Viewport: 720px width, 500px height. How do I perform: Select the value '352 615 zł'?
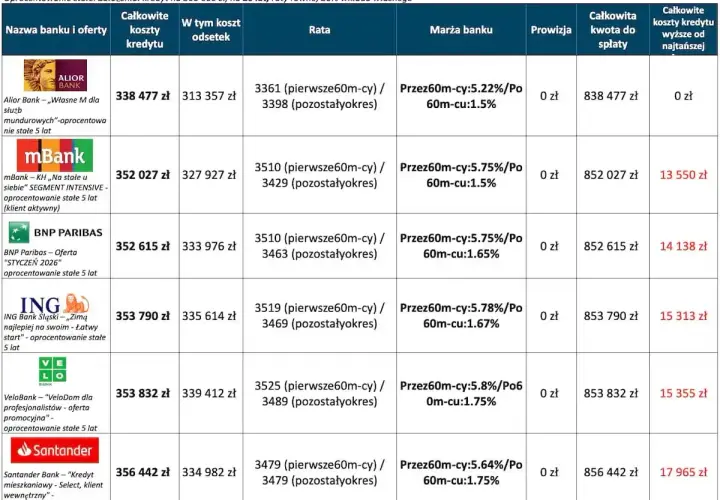[142, 246]
